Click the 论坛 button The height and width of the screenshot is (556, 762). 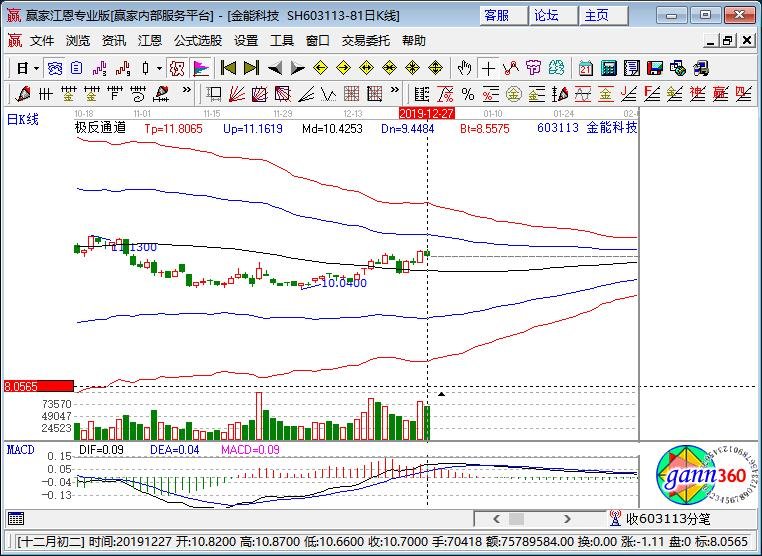click(553, 16)
